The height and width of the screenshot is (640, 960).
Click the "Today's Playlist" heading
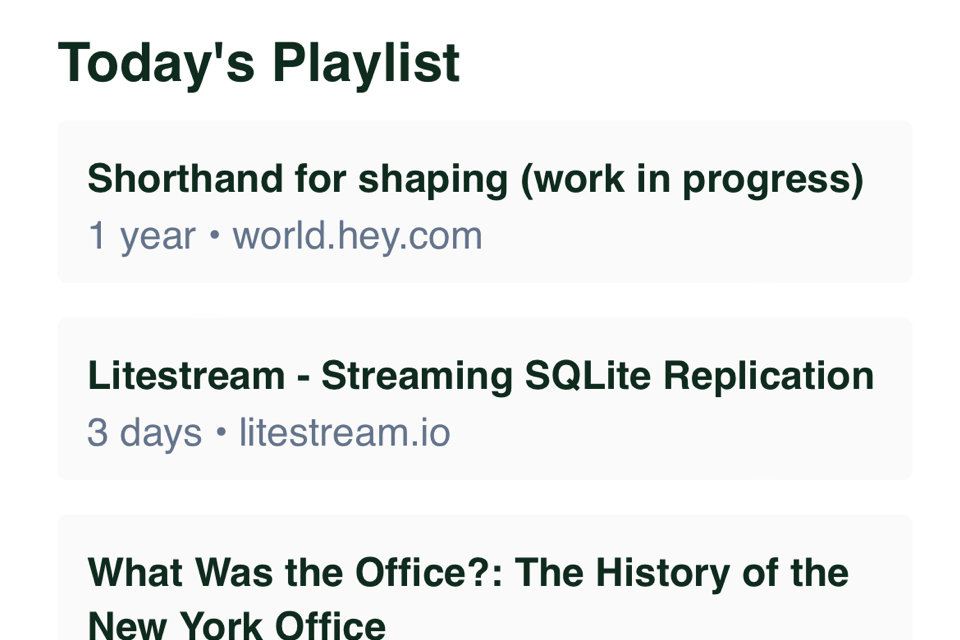[258, 62]
